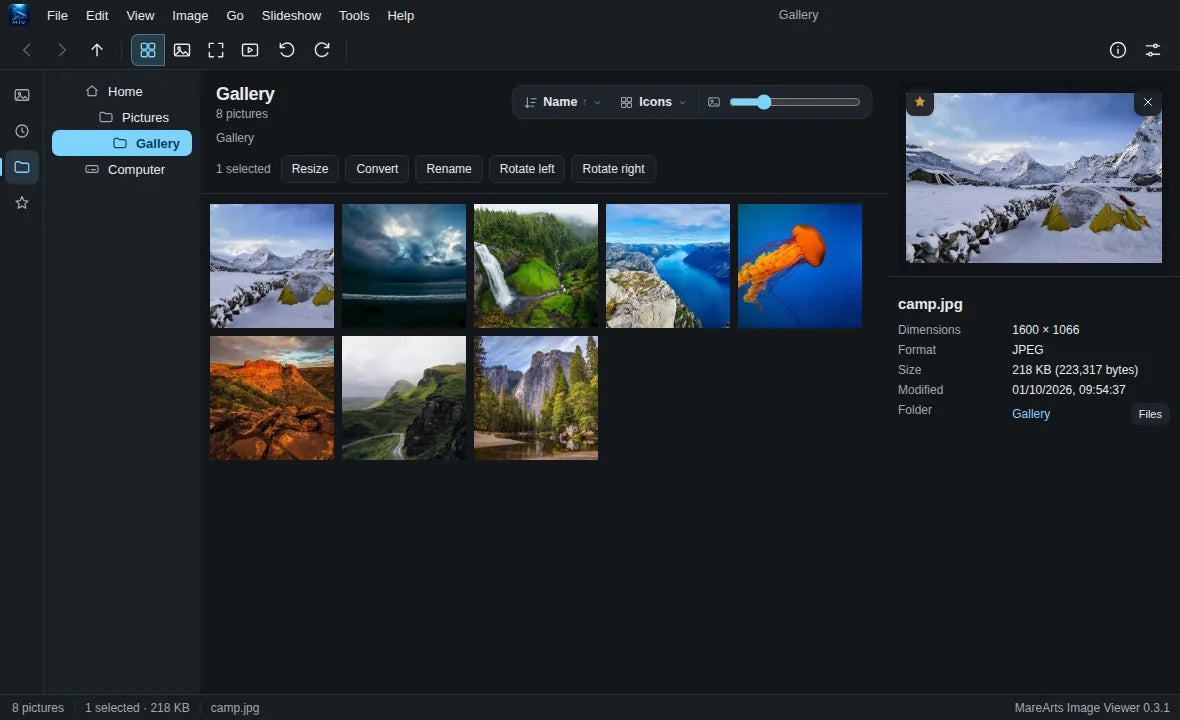1180x720 pixels.
Task: Open the View menu
Action: 140,15
